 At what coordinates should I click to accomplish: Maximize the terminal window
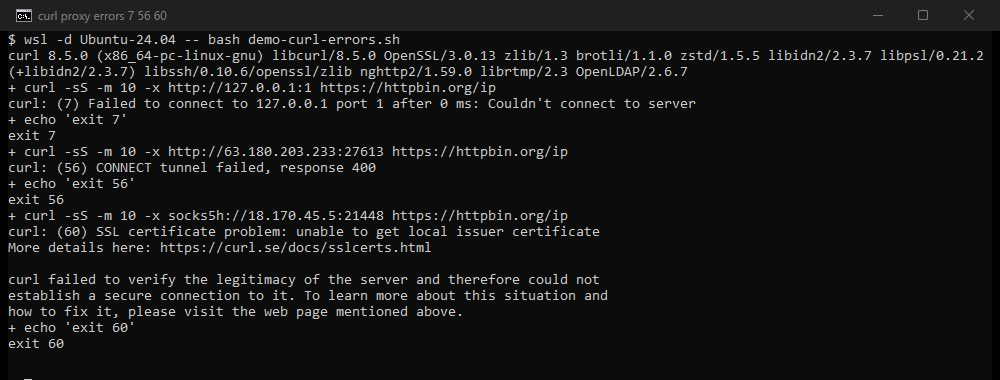point(923,15)
